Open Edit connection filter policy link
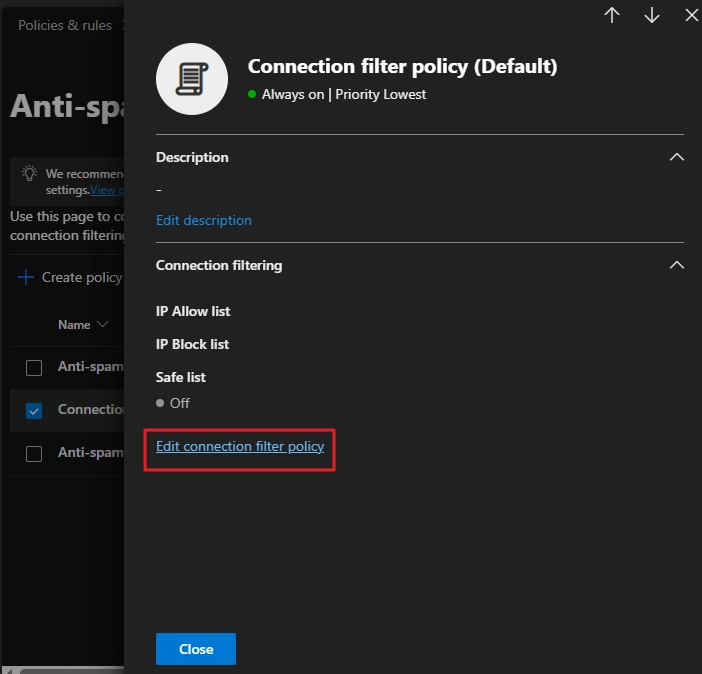Image resolution: width=702 pixels, height=674 pixels. (240, 446)
